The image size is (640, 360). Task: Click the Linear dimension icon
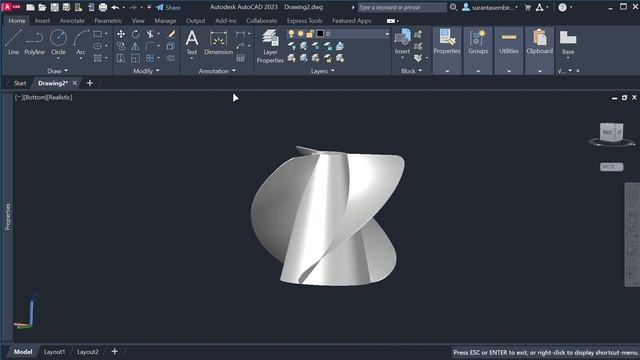(x=240, y=34)
